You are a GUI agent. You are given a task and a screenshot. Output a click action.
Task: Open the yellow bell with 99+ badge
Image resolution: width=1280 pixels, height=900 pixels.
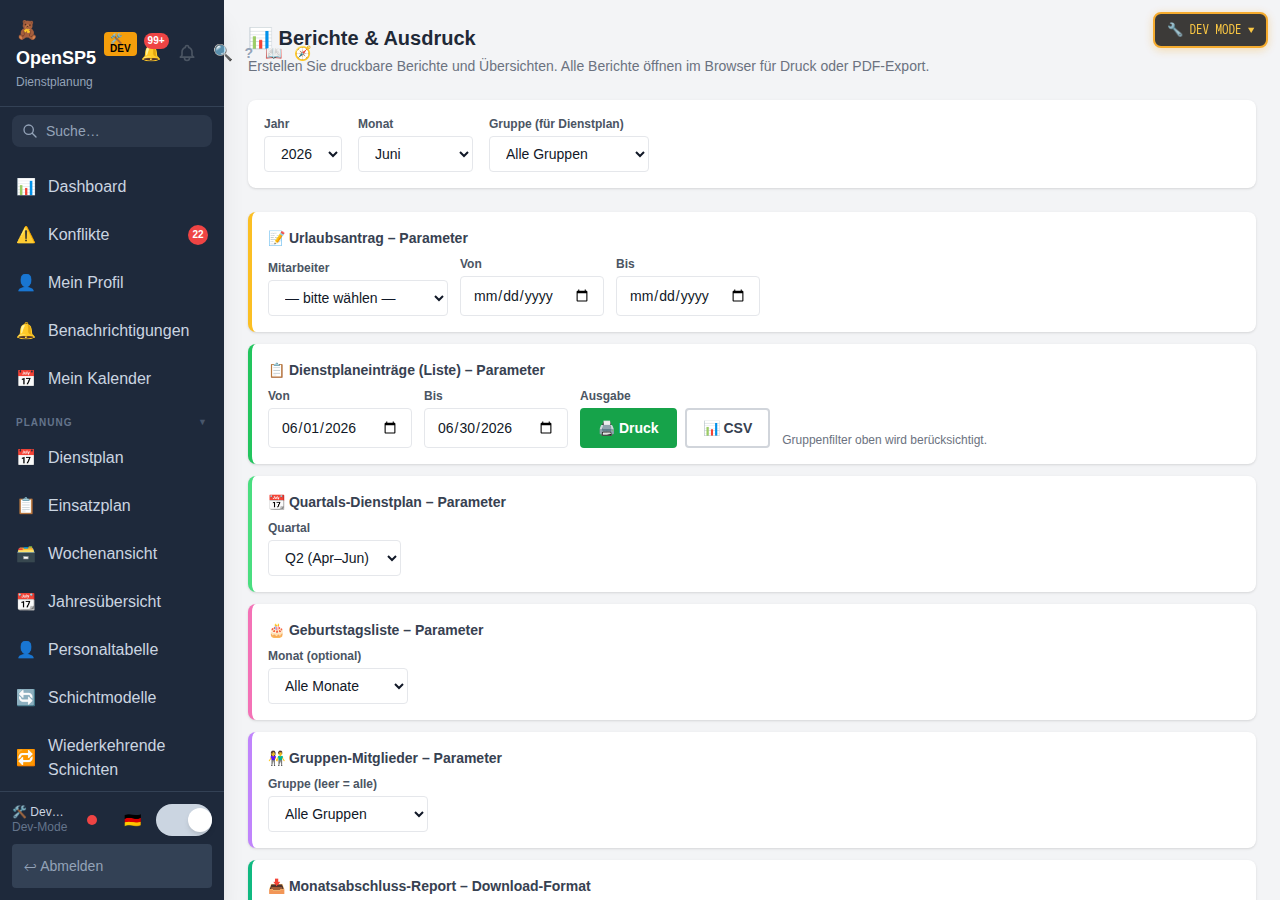pos(151,52)
